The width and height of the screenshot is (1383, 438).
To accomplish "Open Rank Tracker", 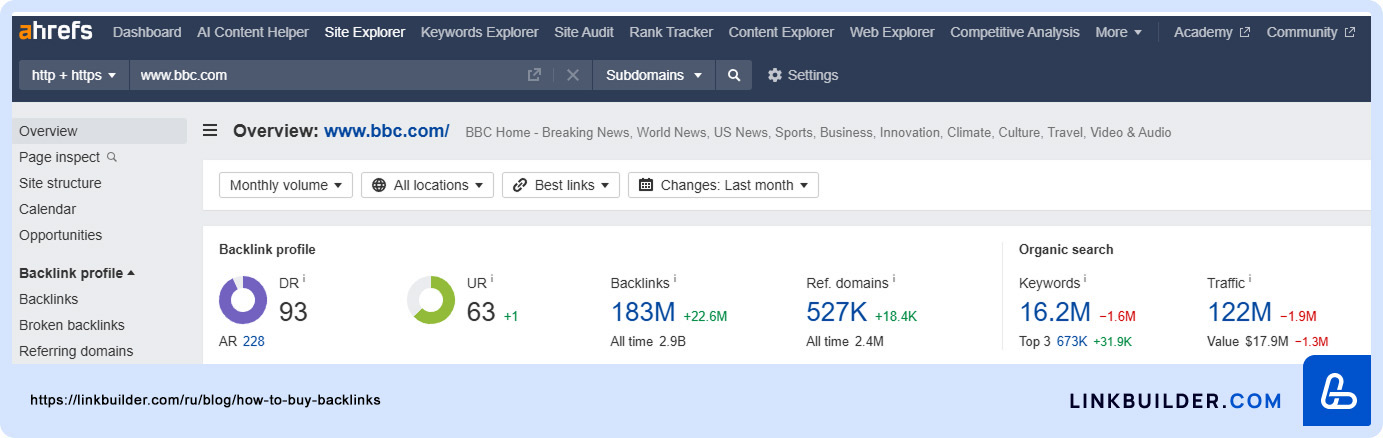I will pos(671,32).
